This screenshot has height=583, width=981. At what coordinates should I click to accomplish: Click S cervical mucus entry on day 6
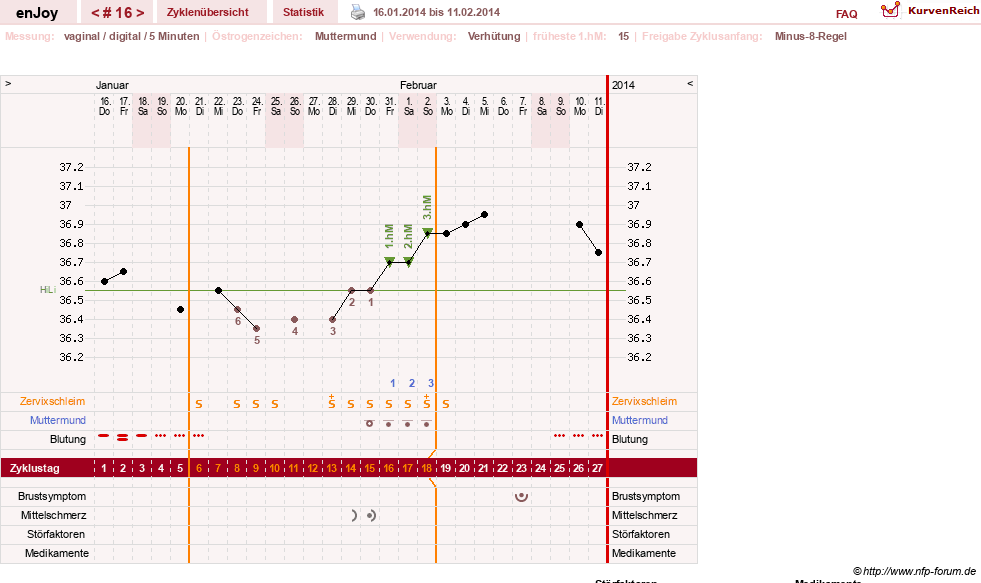click(199, 404)
